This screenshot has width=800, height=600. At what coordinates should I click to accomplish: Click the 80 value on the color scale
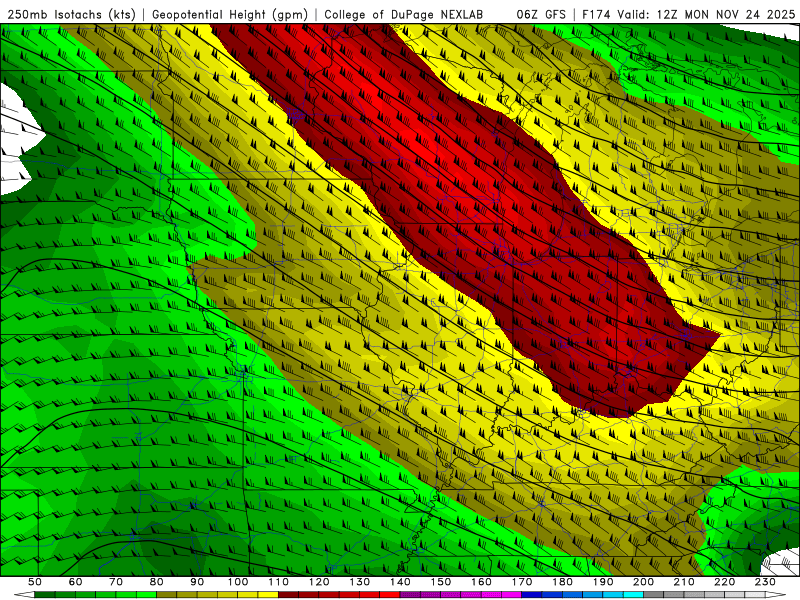point(157,582)
